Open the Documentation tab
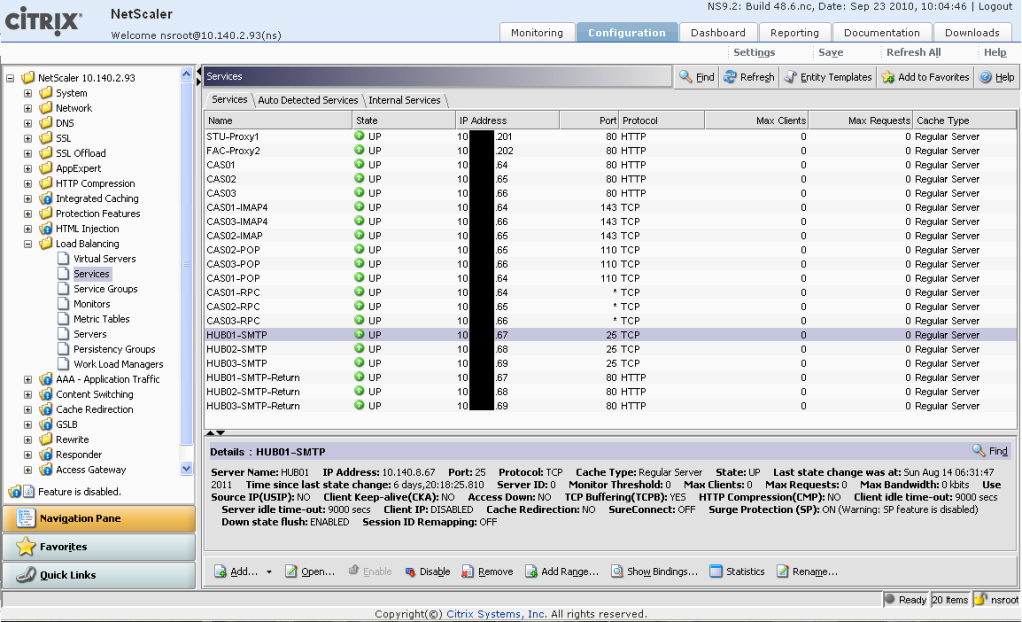 pos(882,33)
